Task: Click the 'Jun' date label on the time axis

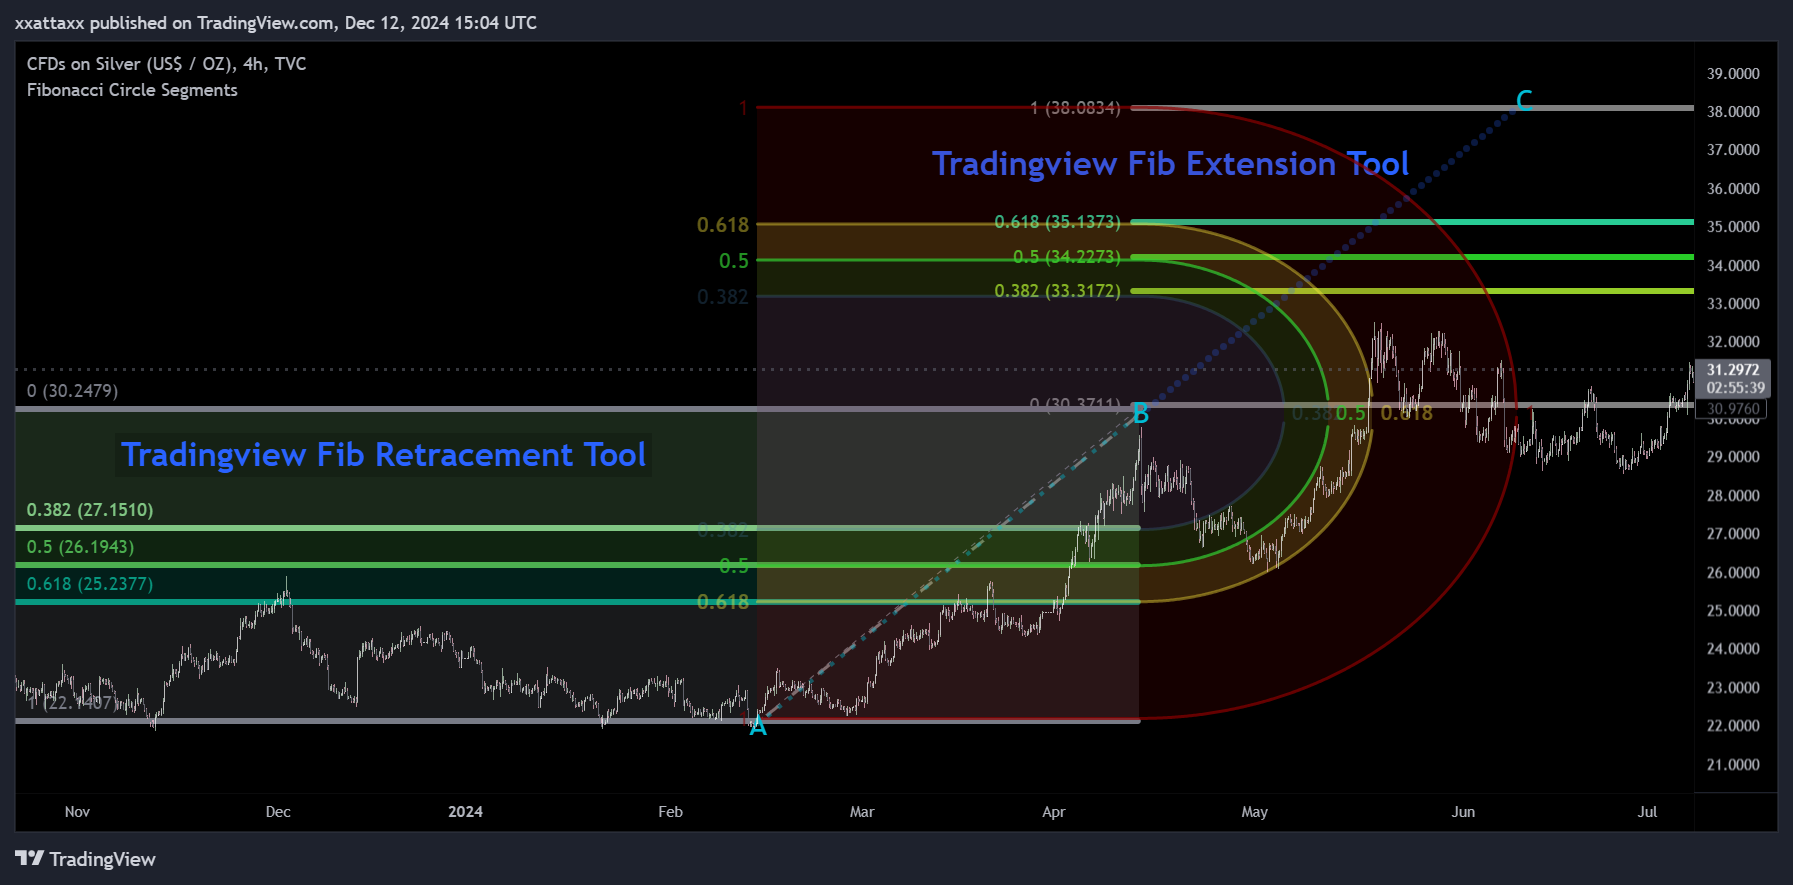Action: tap(1463, 812)
